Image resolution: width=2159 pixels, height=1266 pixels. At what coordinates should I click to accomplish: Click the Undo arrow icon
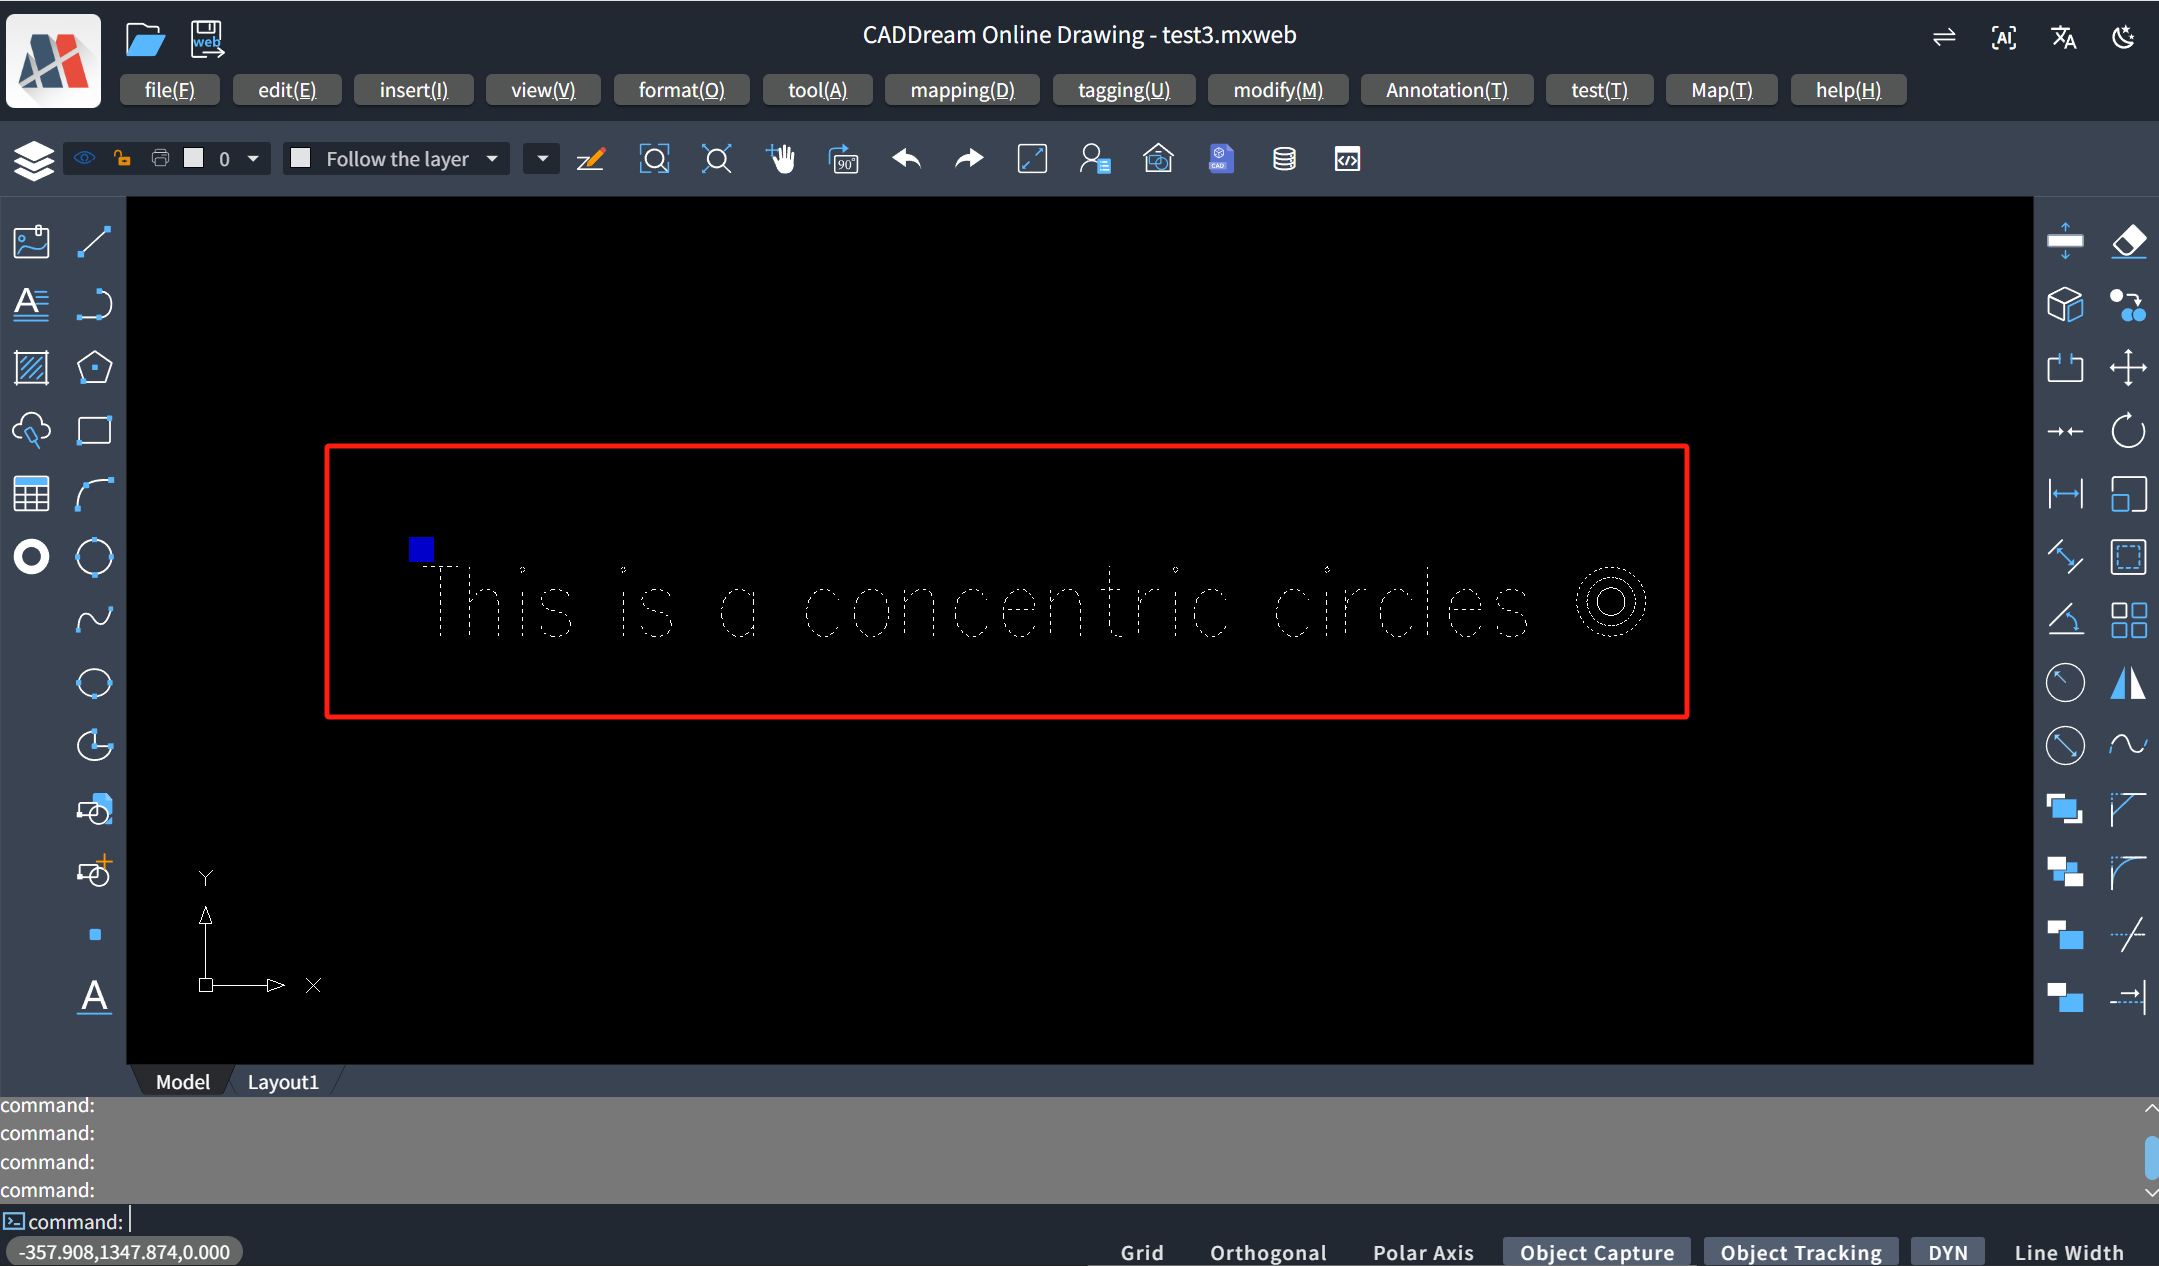906,158
